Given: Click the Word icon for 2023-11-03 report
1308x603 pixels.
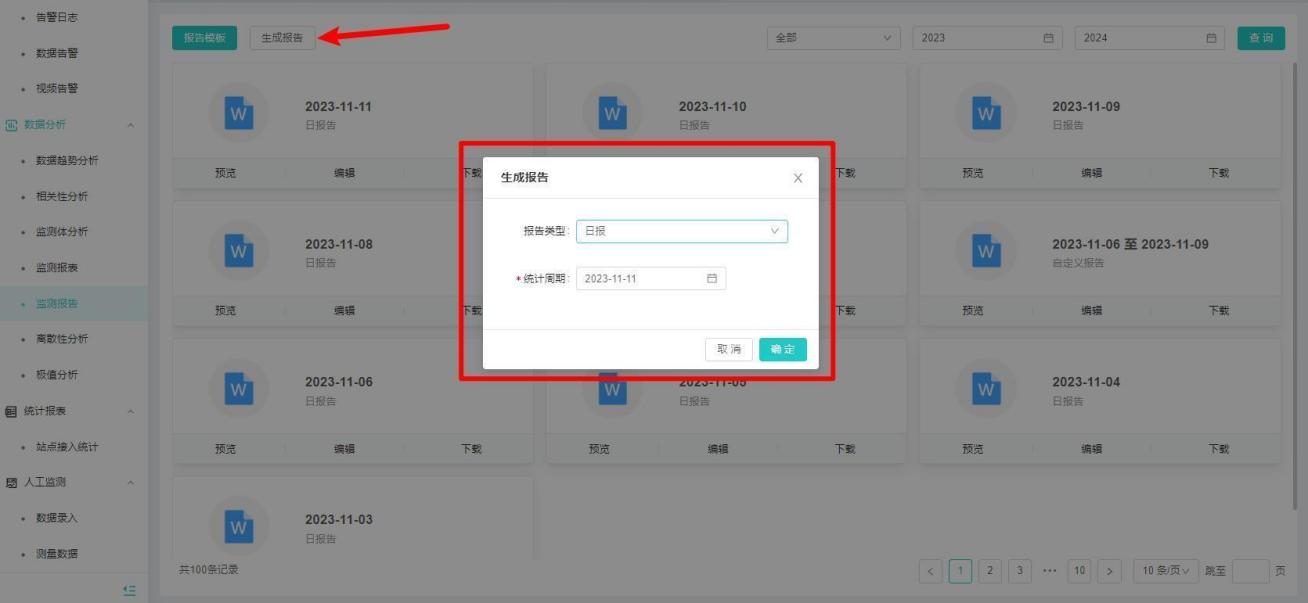Looking at the screenshot, I should [238, 526].
